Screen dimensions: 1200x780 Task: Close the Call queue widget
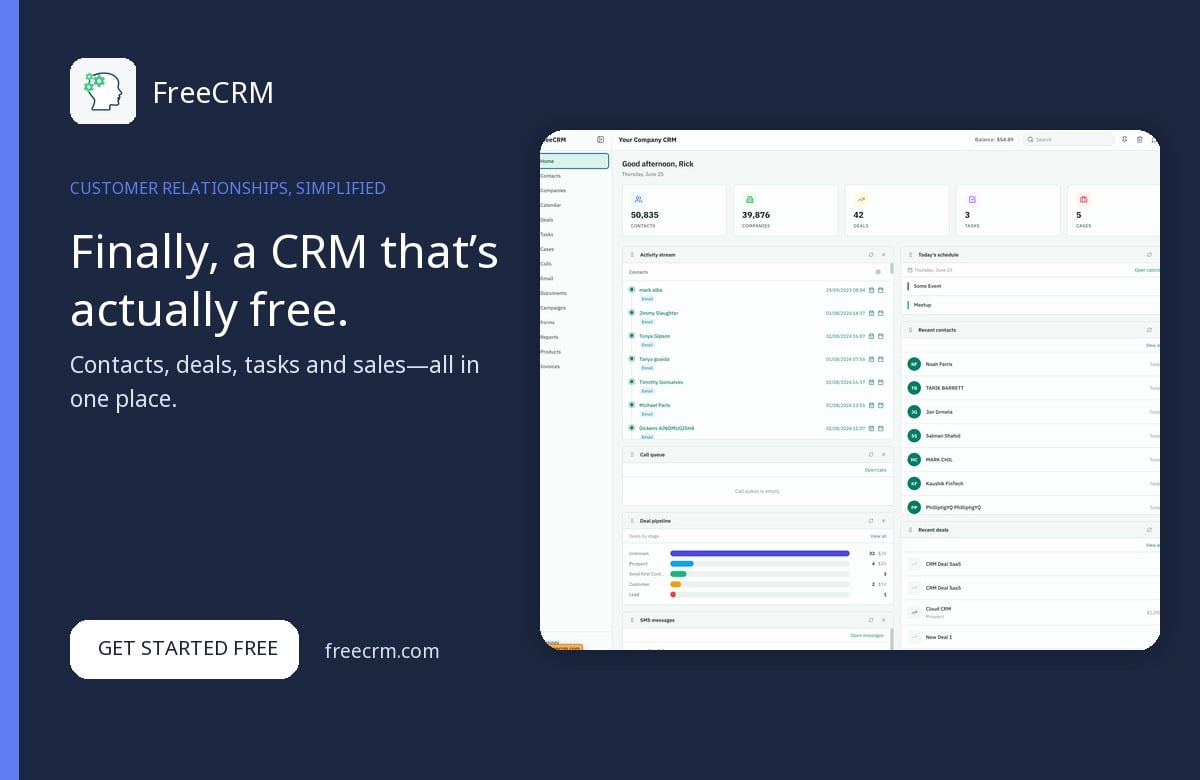883,454
